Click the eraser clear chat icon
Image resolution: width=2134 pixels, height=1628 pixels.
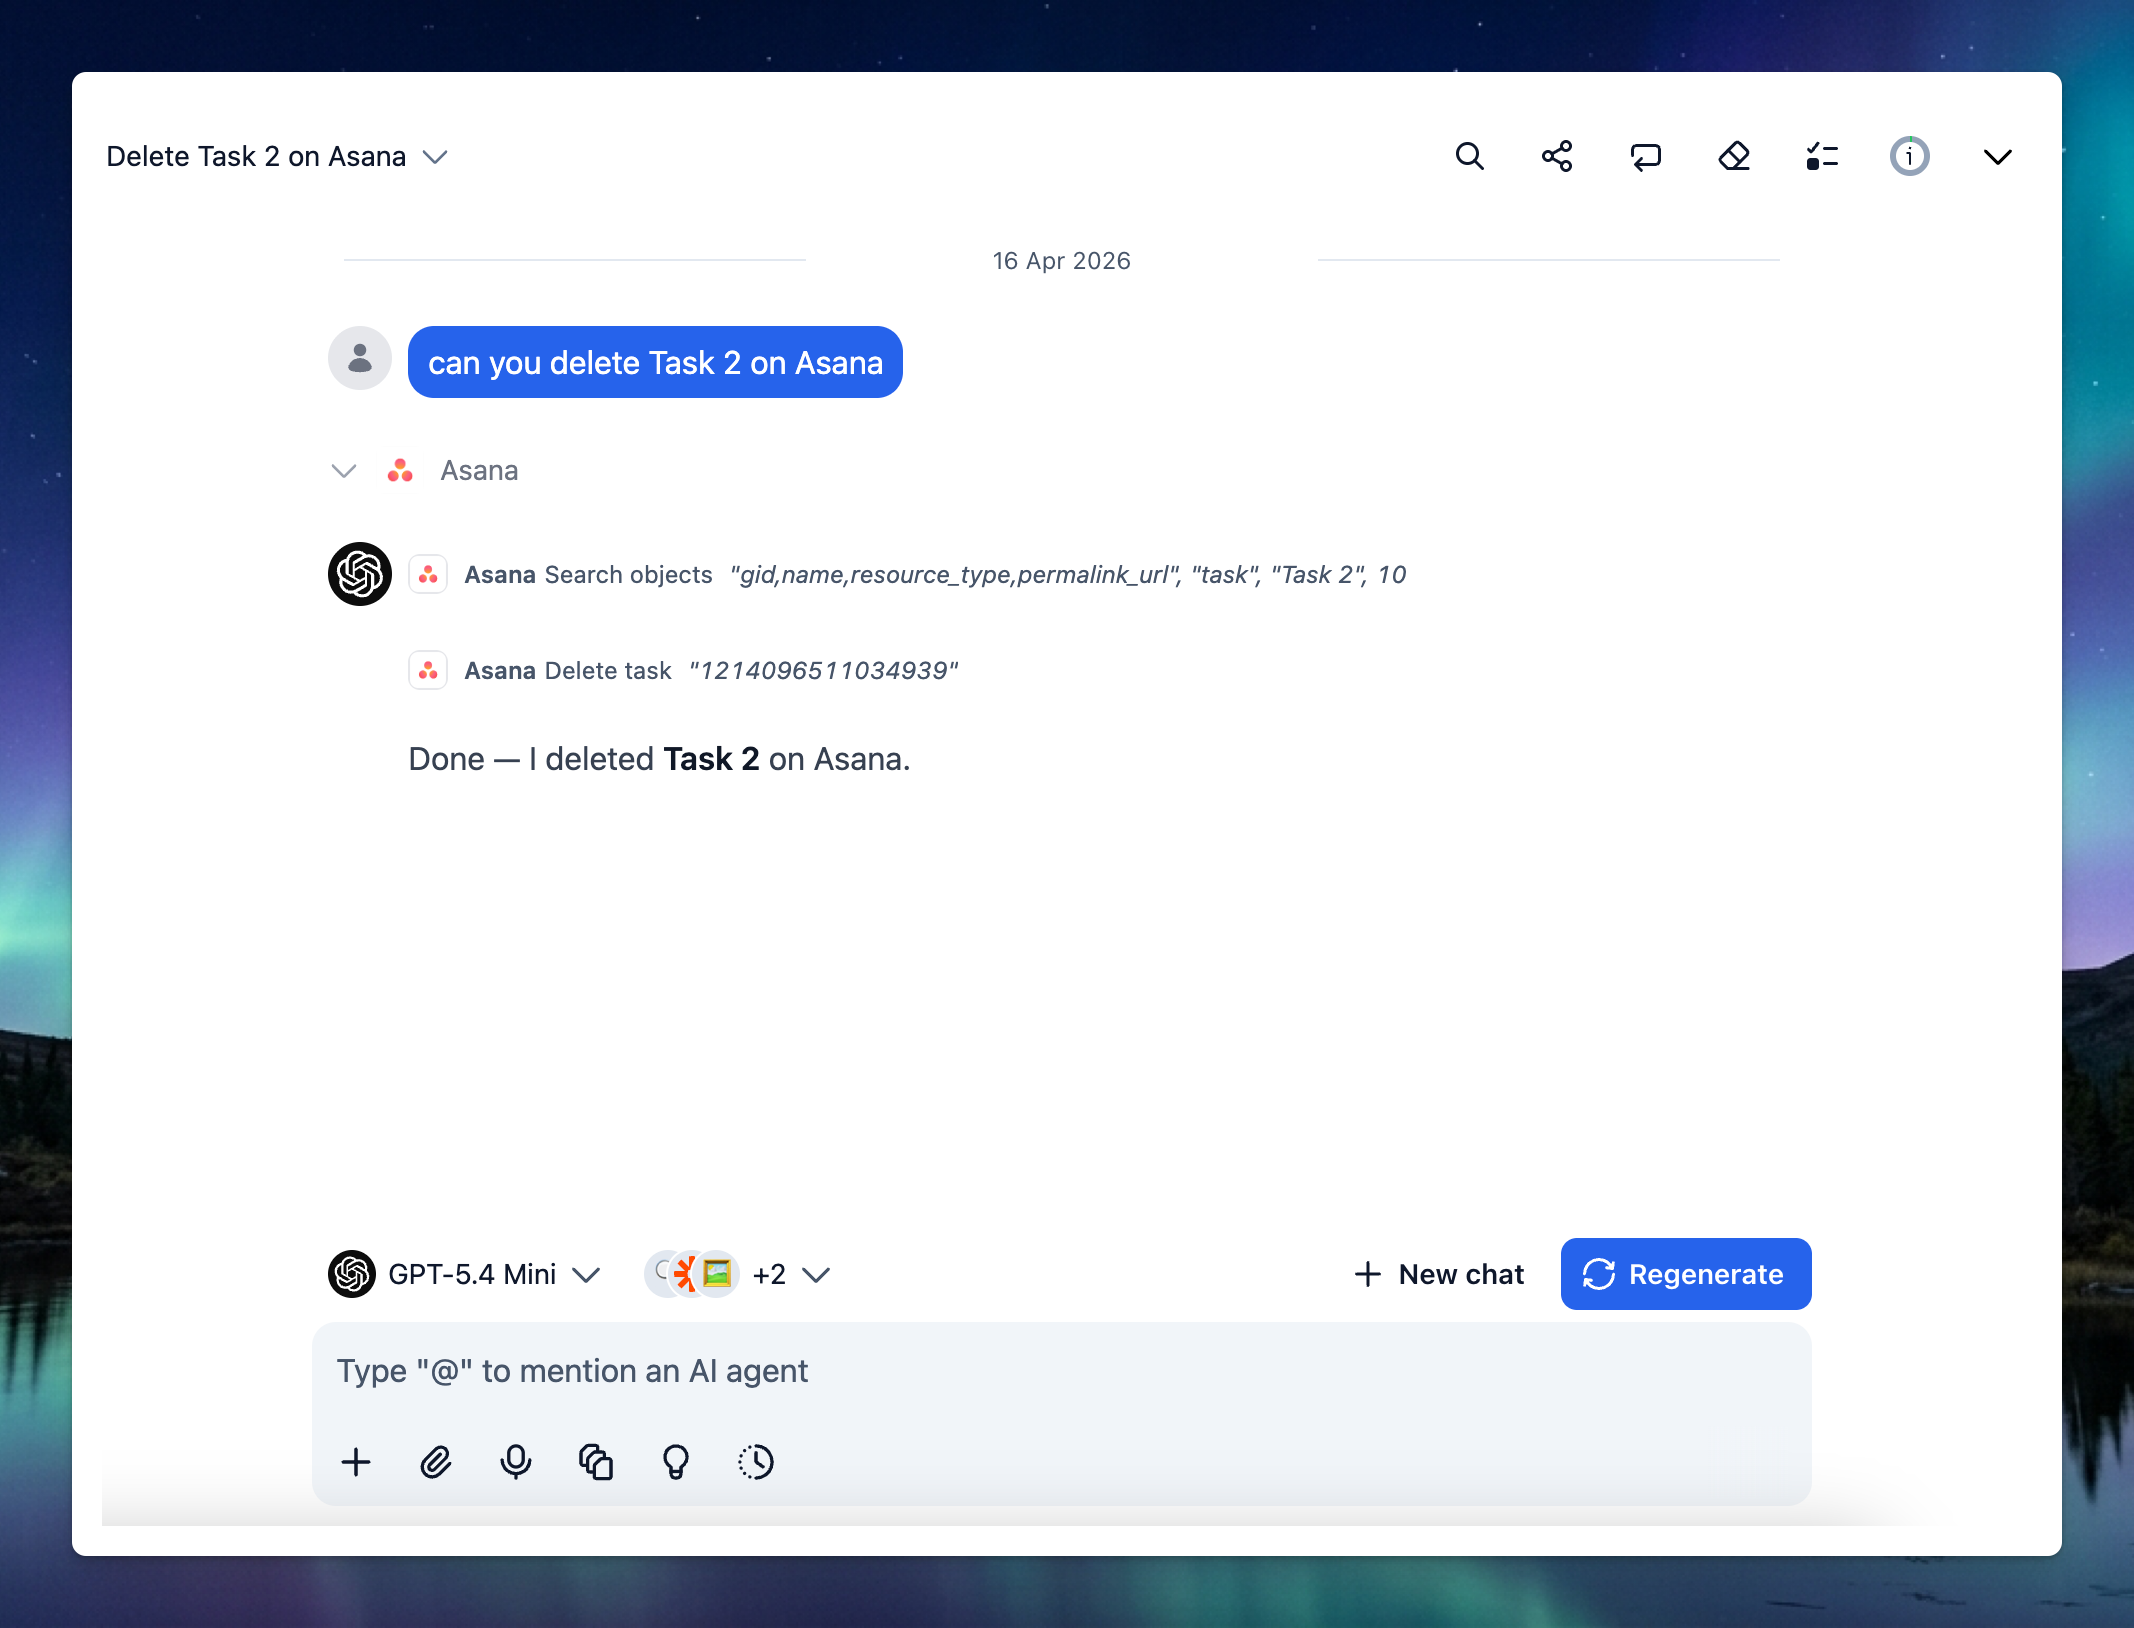coord(1733,157)
